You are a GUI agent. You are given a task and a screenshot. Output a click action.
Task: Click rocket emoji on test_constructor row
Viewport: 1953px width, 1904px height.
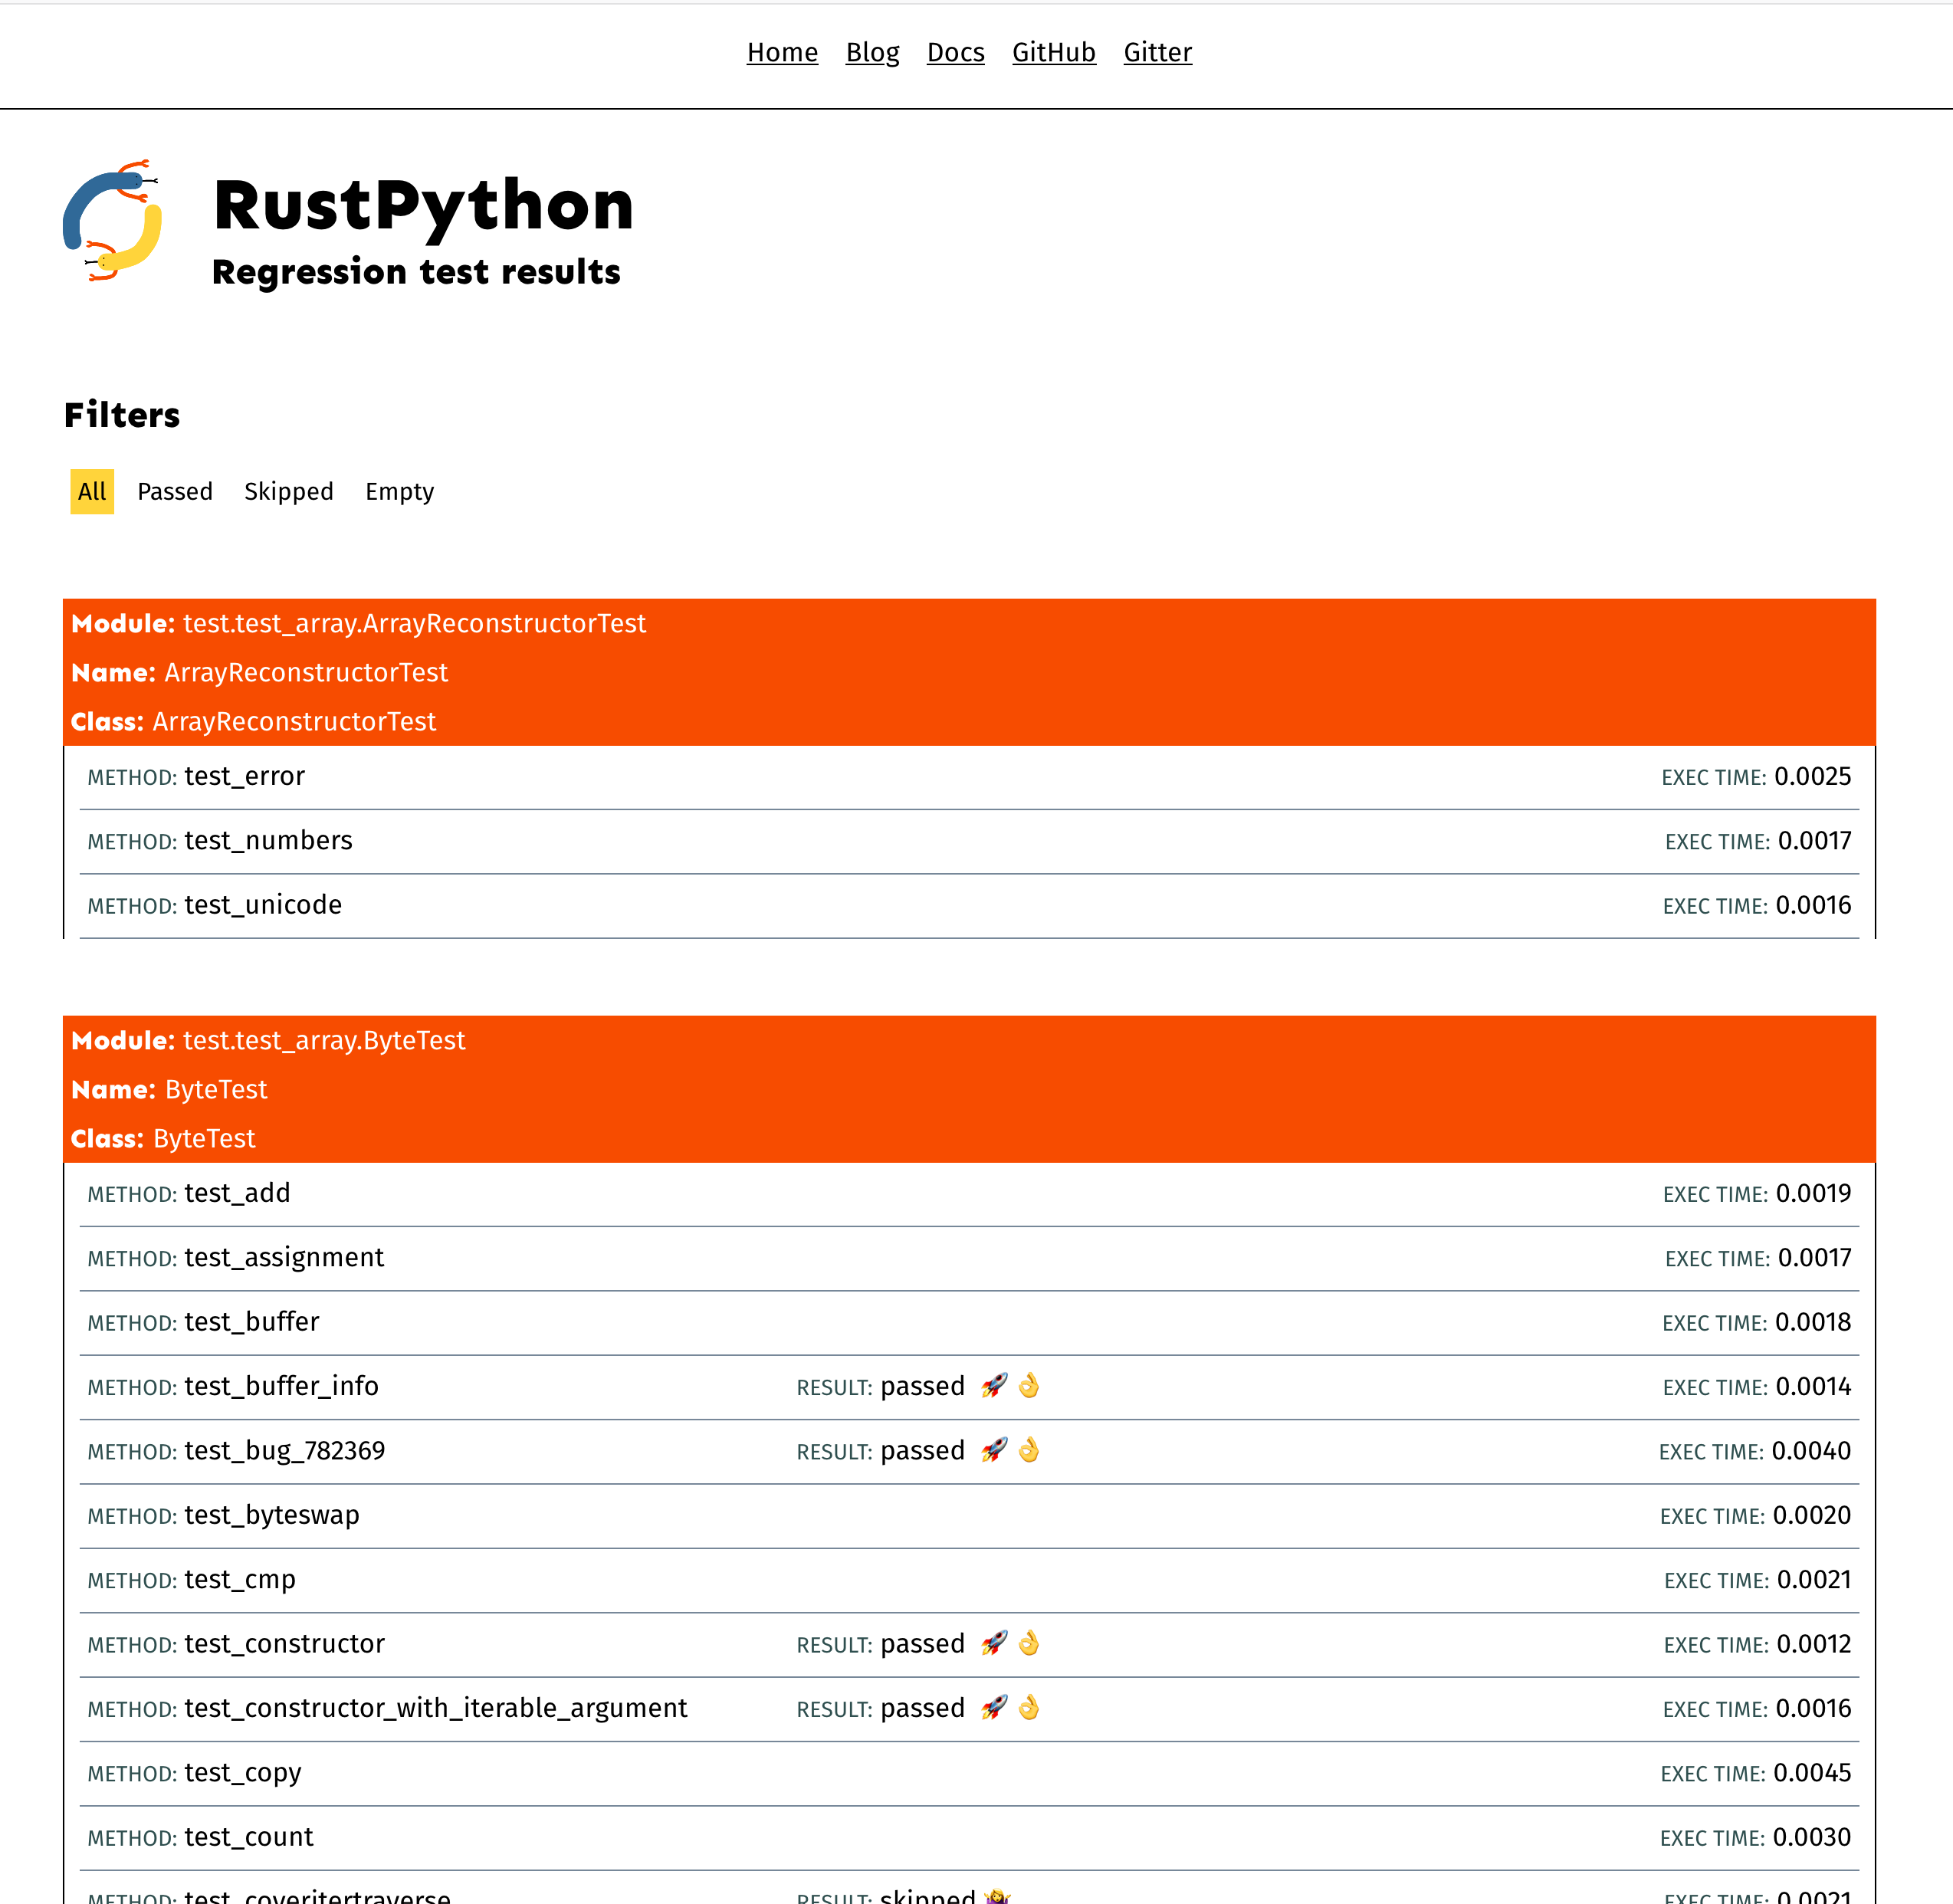coord(994,1643)
